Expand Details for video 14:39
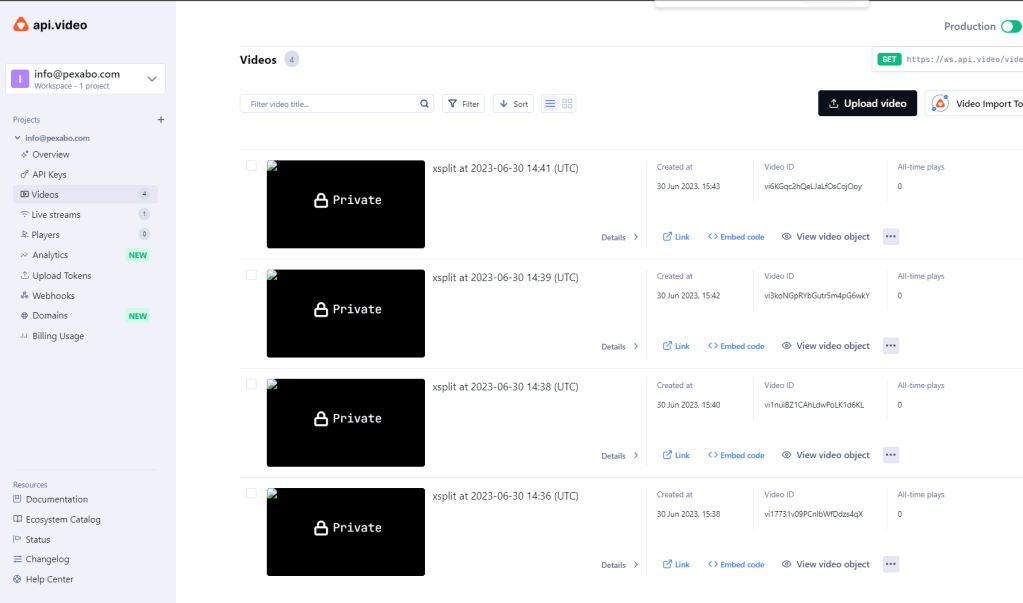The image size is (1023, 603). pyautogui.click(x=620, y=347)
